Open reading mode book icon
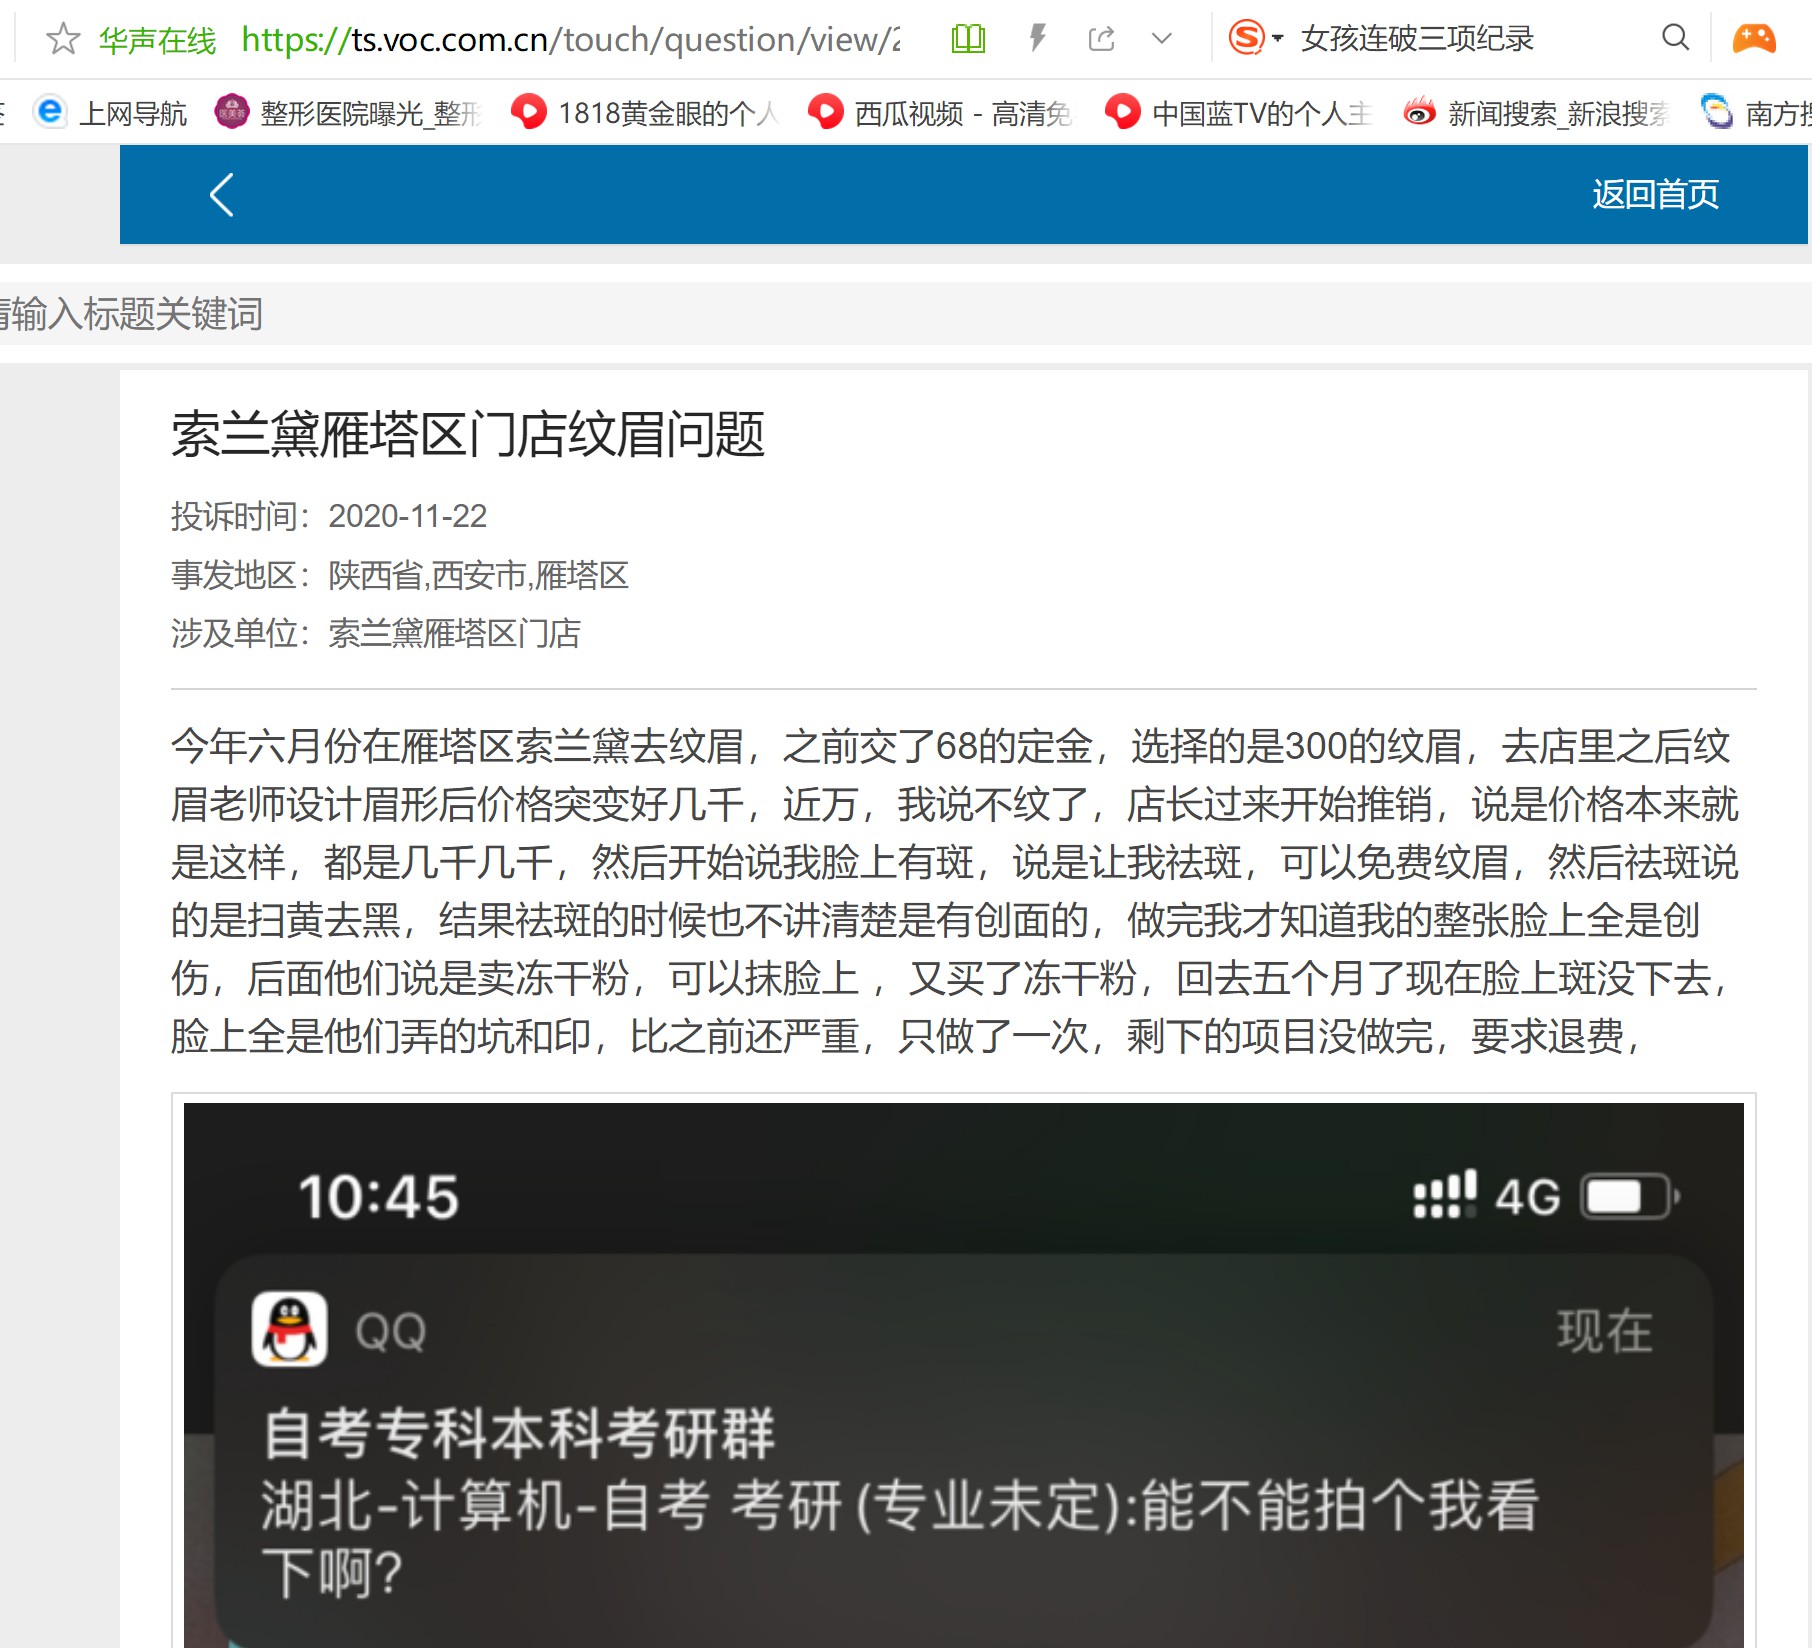Viewport: 1812px width, 1648px height. click(968, 39)
